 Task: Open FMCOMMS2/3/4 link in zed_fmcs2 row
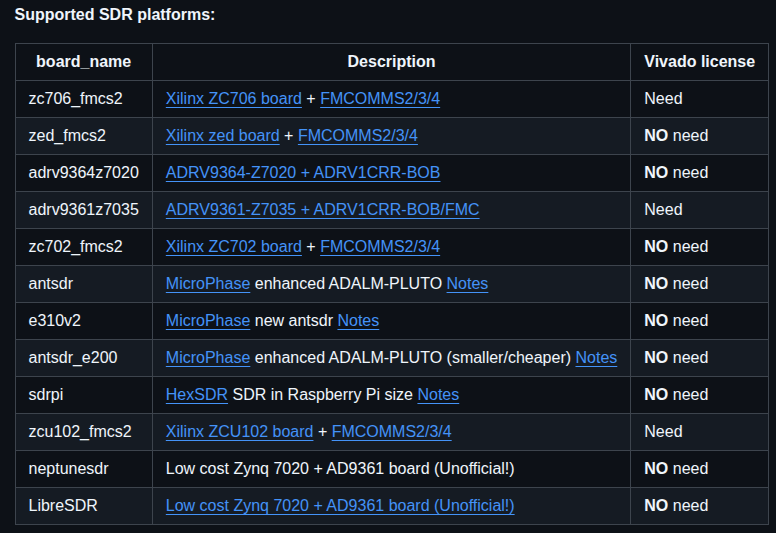click(358, 136)
